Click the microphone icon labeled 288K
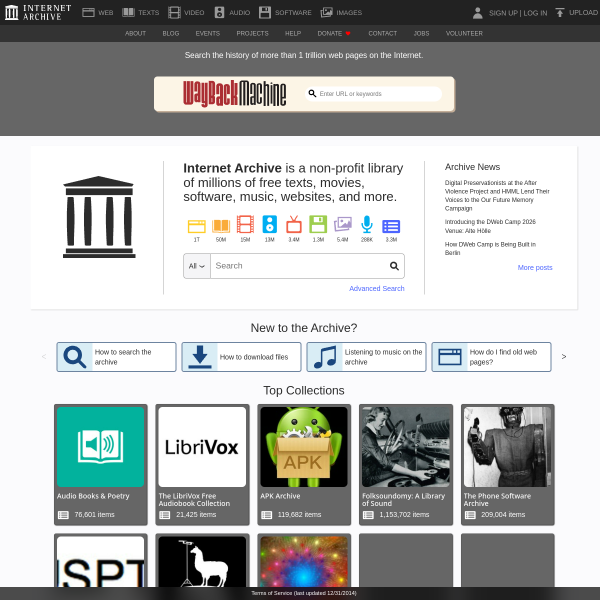The image size is (600, 600). (367, 224)
